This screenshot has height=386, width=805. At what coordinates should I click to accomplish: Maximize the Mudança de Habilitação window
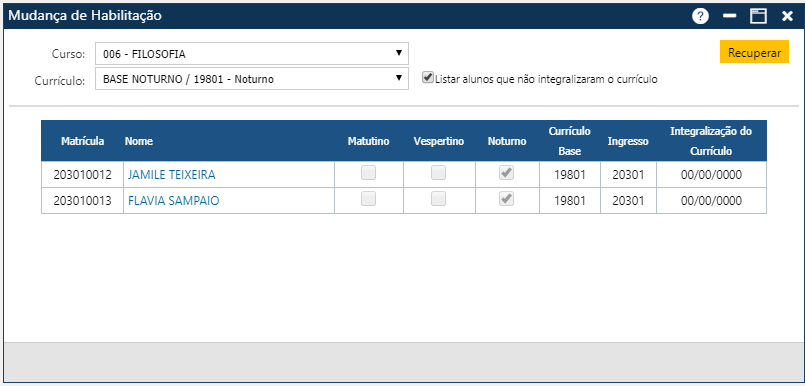(x=758, y=16)
